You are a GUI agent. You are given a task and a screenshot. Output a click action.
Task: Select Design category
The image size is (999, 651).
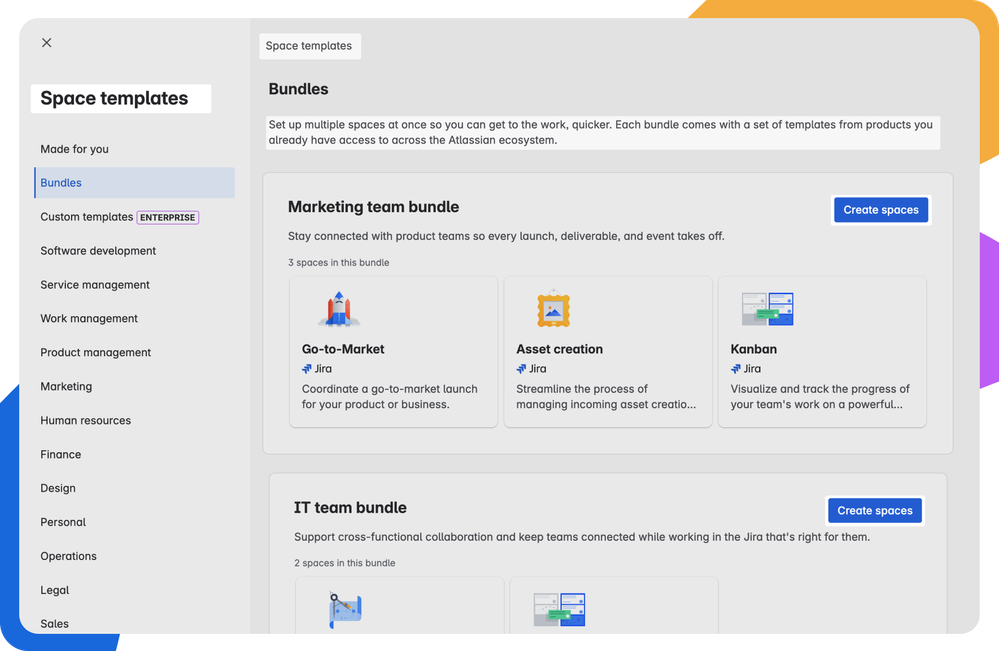tap(58, 488)
